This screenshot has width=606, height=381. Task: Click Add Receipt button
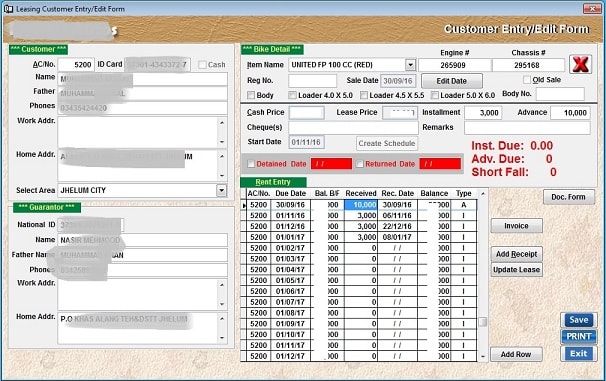point(516,254)
